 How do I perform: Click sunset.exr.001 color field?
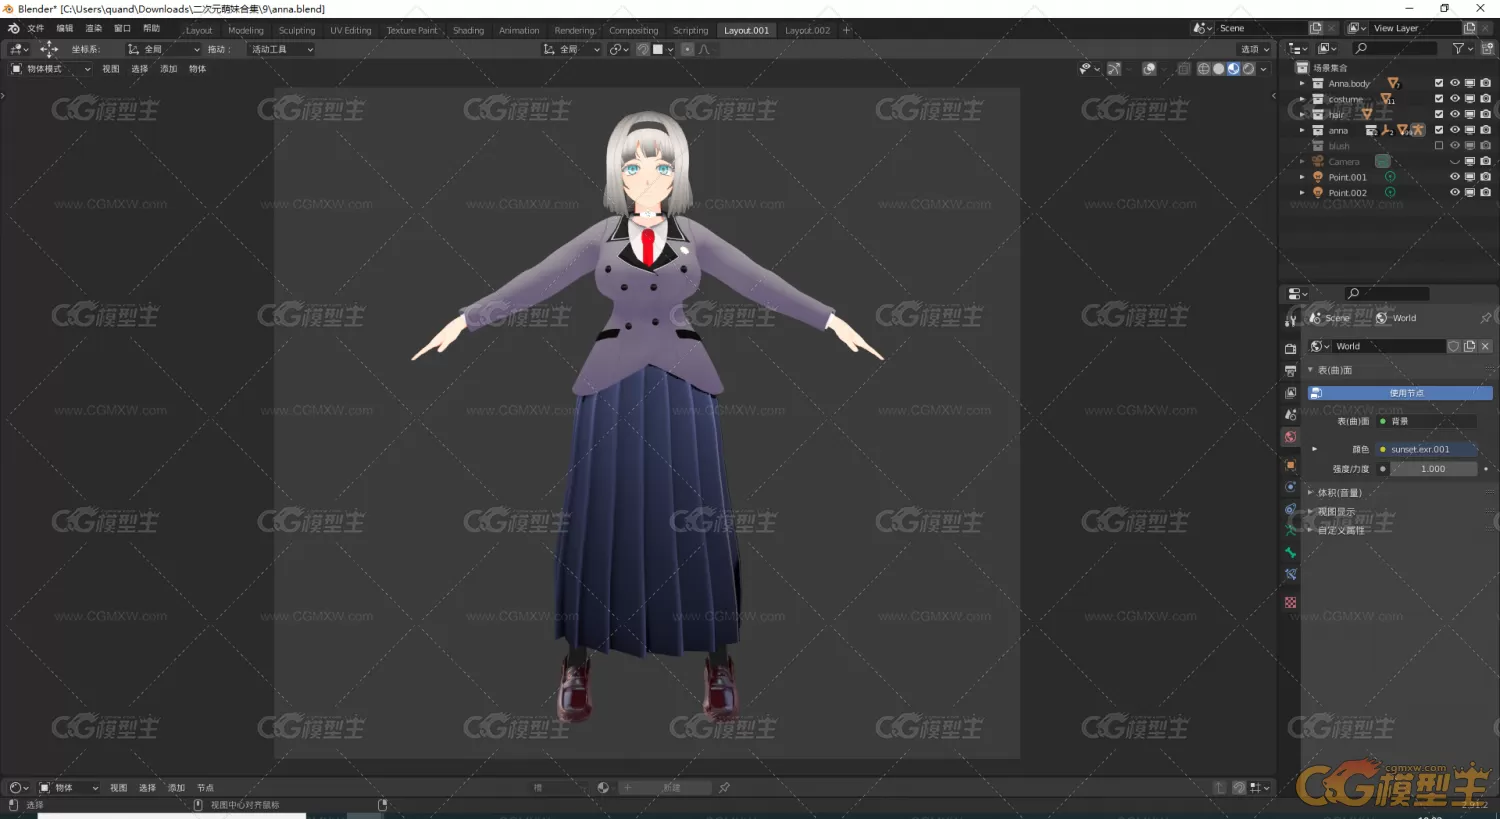coord(1426,449)
